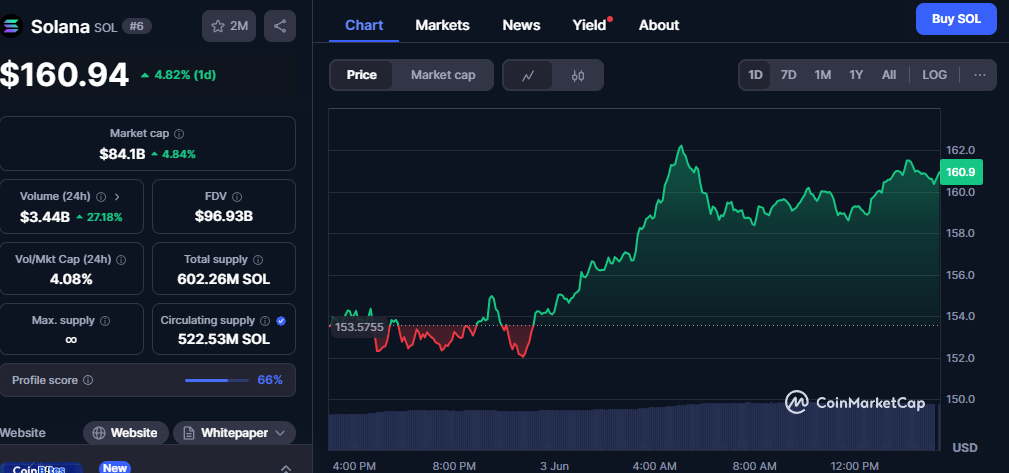Collapse the CoinBites panel chevron

pyautogui.click(x=286, y=468)
